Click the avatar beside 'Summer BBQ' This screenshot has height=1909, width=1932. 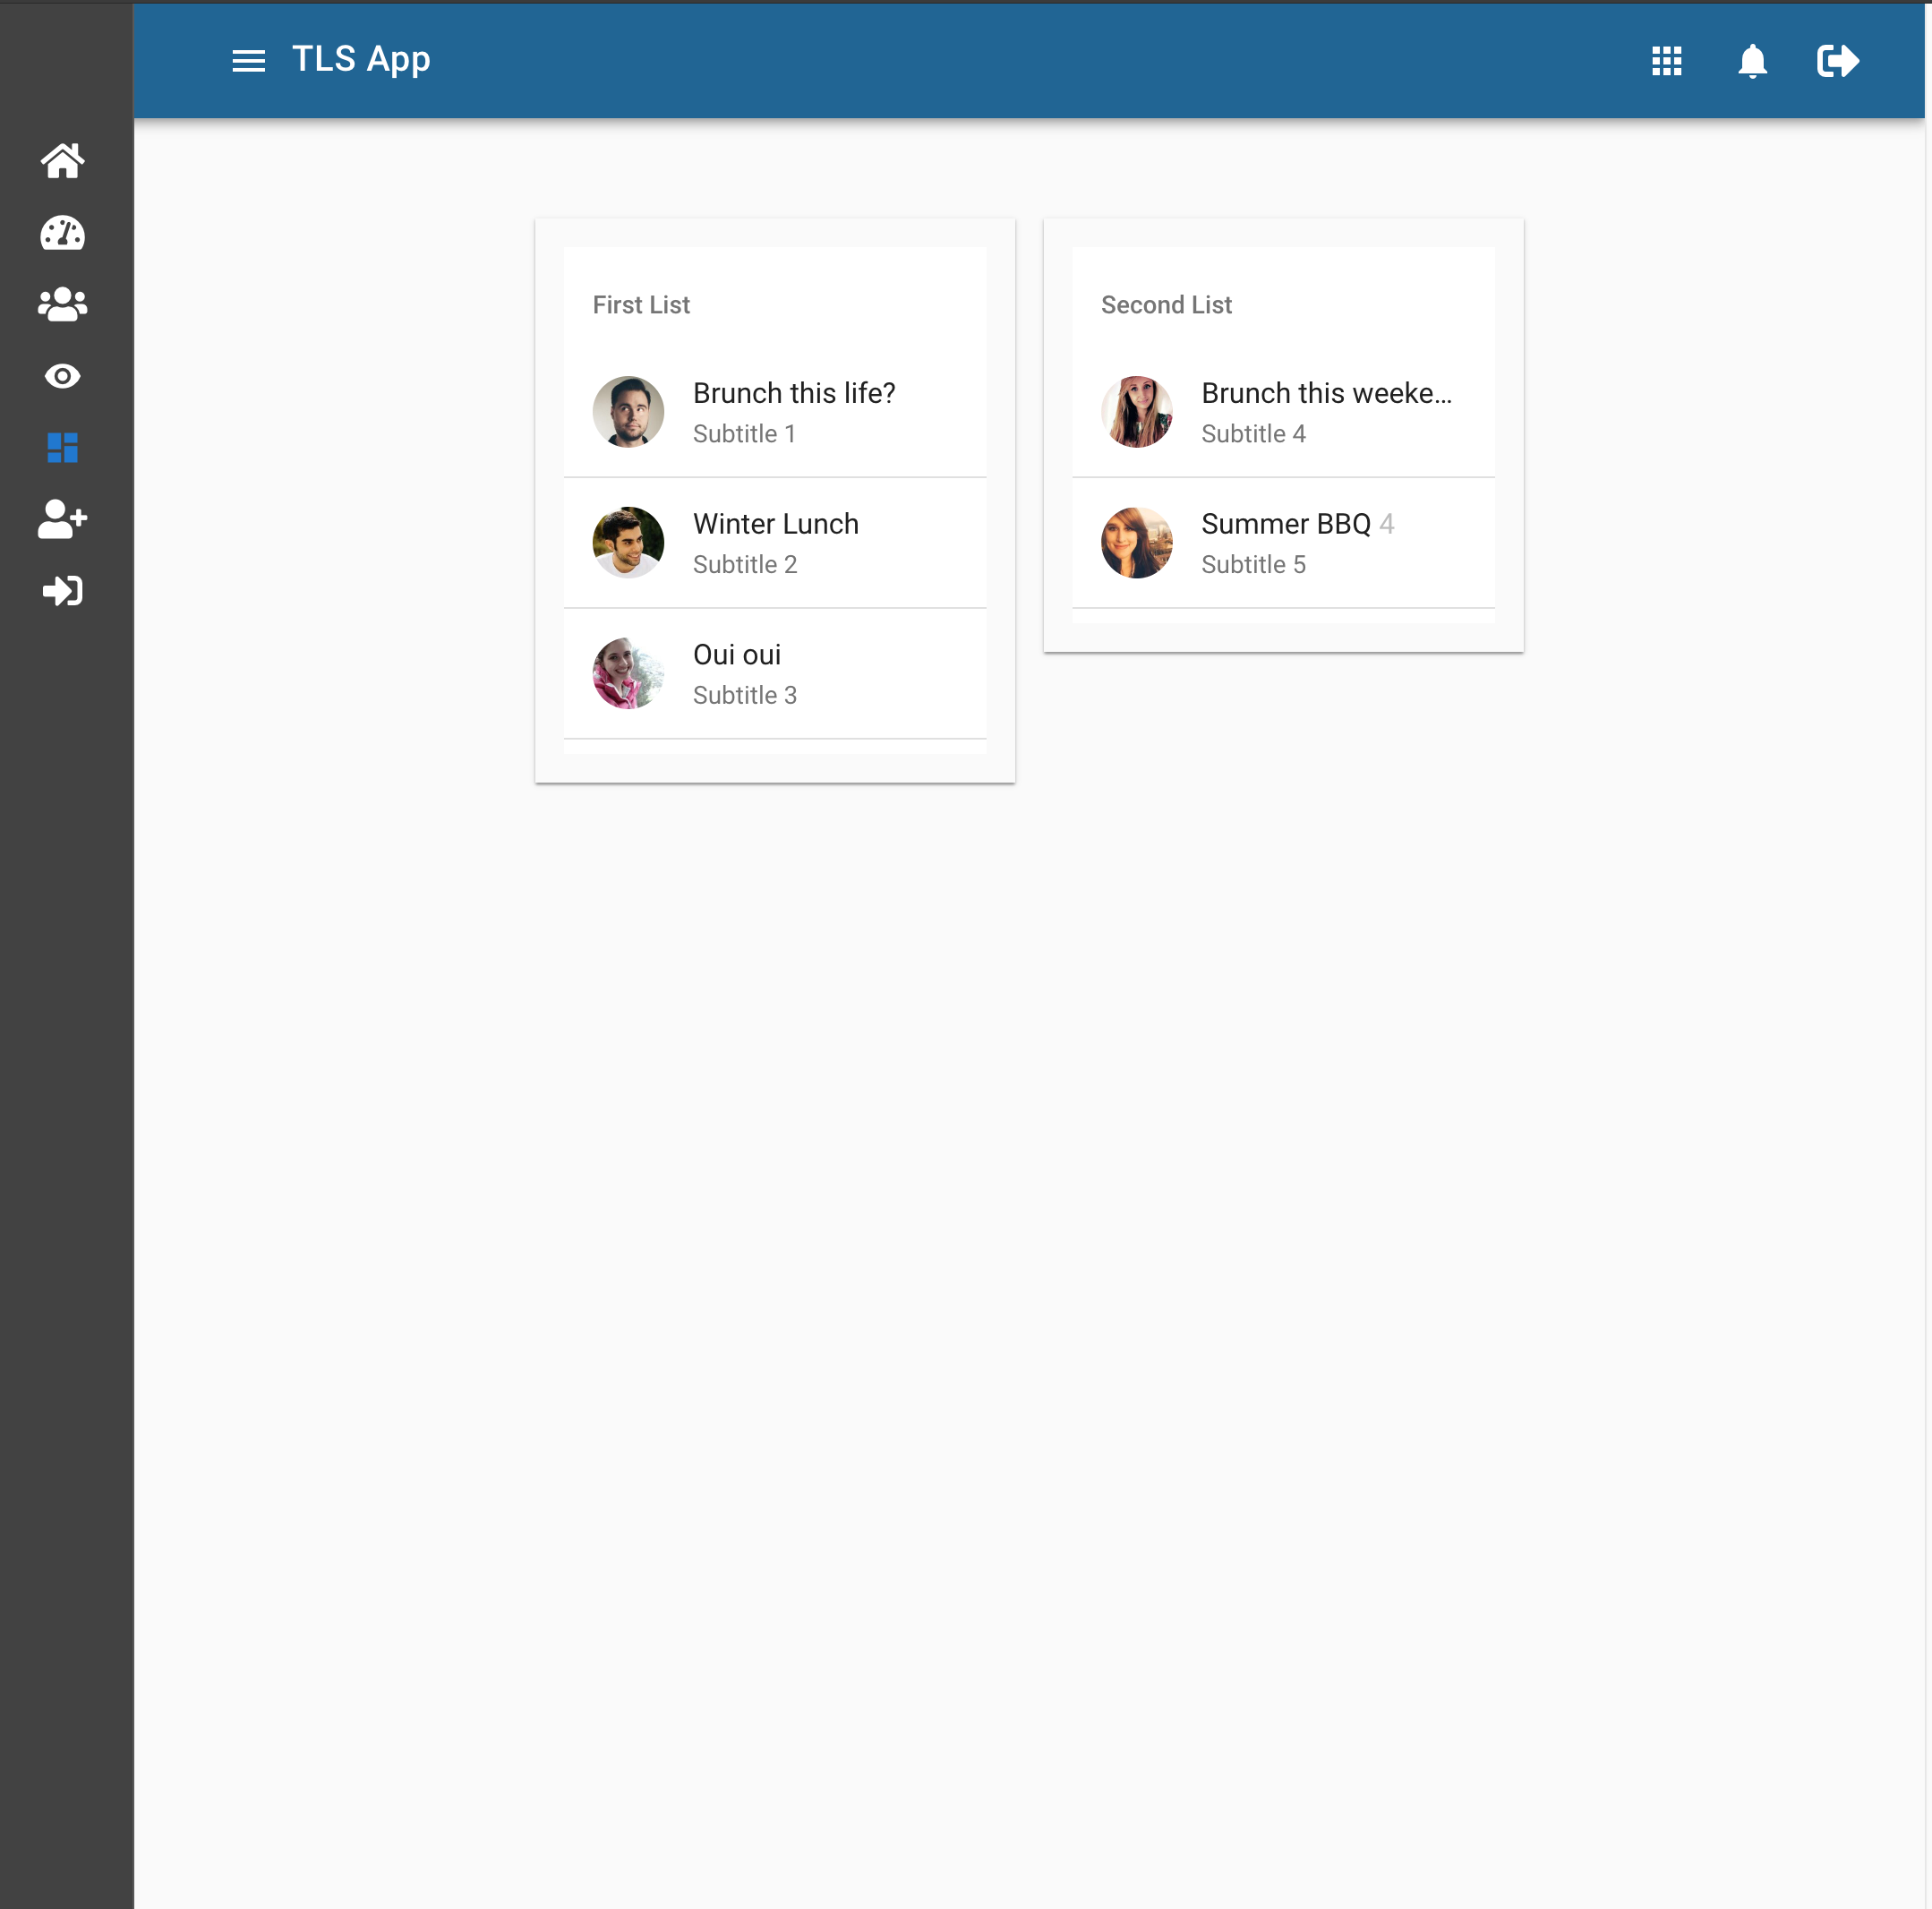tap(1137, 543)
